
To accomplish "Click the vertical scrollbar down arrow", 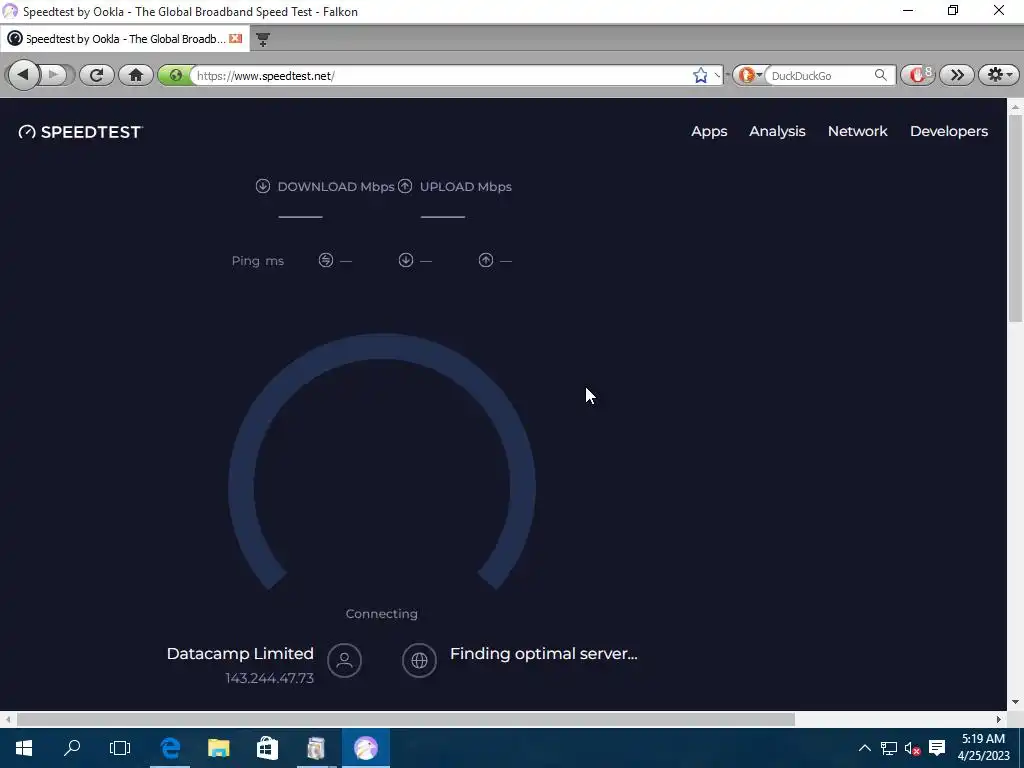I will point(1015,703).
